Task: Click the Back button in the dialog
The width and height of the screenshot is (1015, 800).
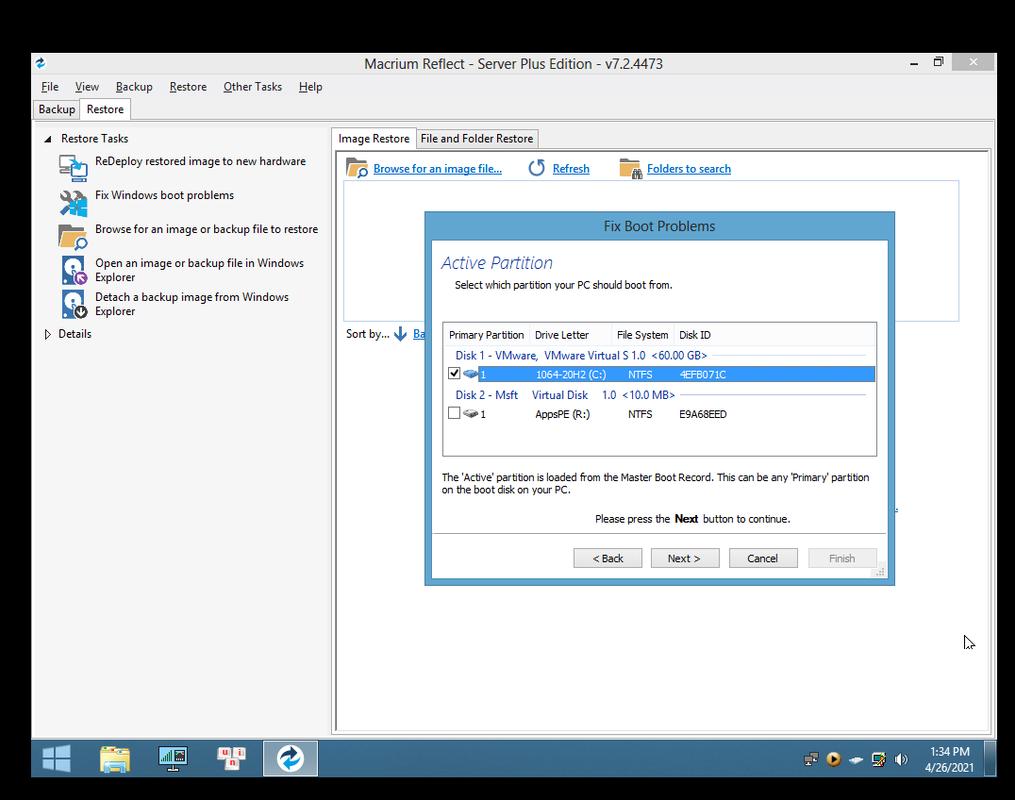Action: 607,558
